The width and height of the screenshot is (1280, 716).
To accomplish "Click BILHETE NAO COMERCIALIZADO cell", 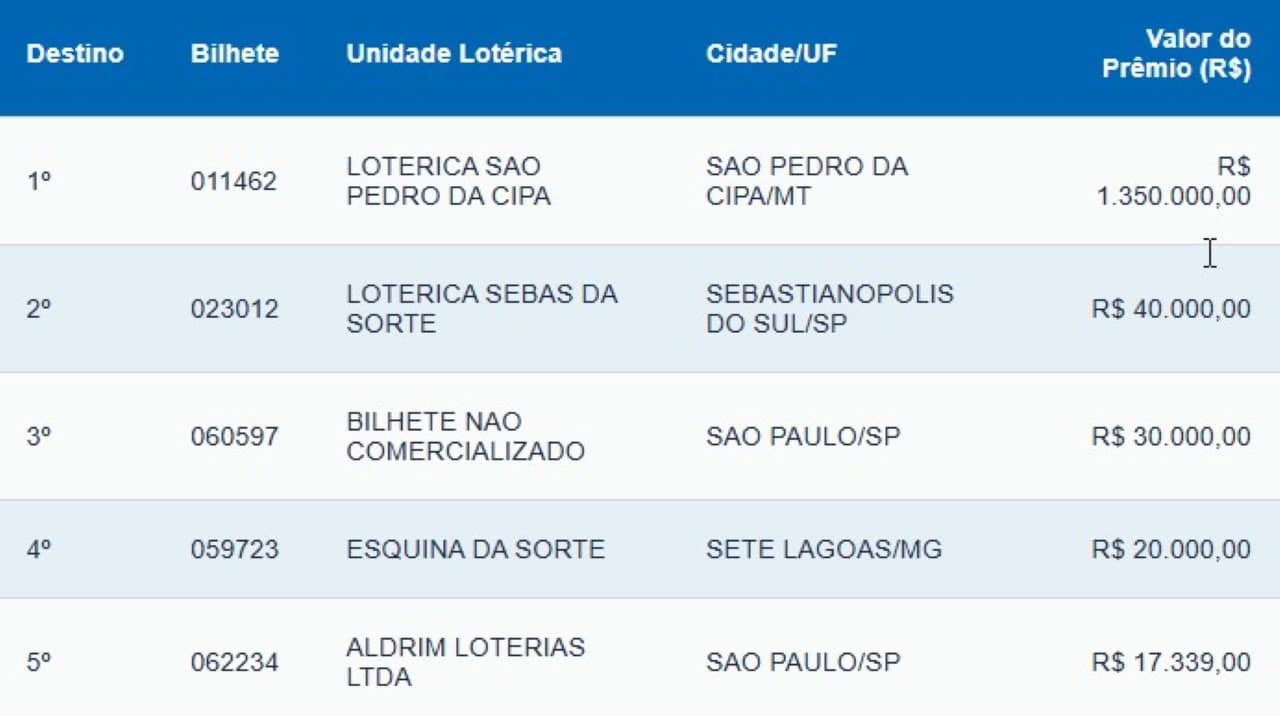I will point(465,437).
